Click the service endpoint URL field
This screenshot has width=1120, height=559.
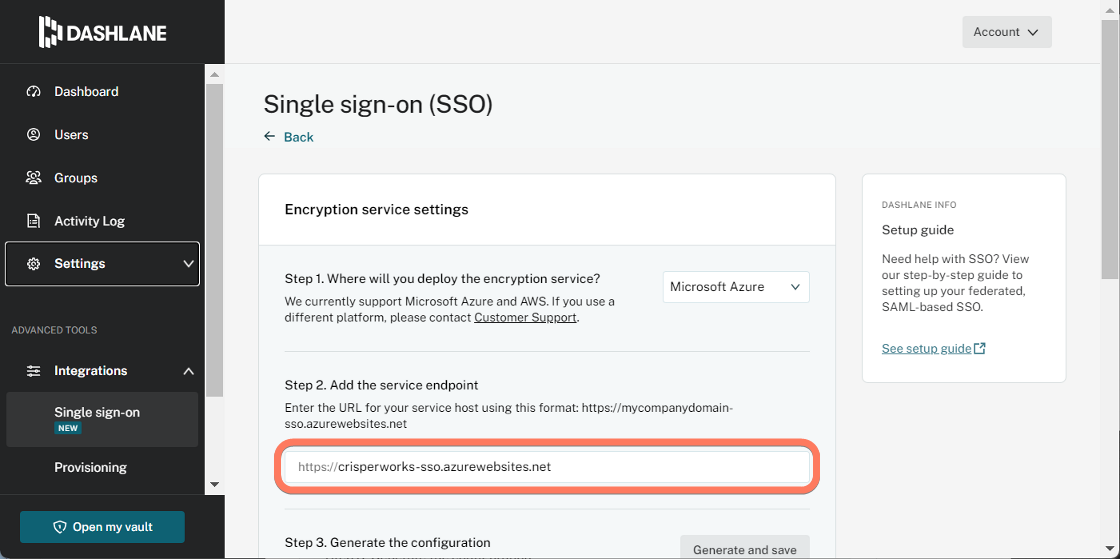[547, 467]
